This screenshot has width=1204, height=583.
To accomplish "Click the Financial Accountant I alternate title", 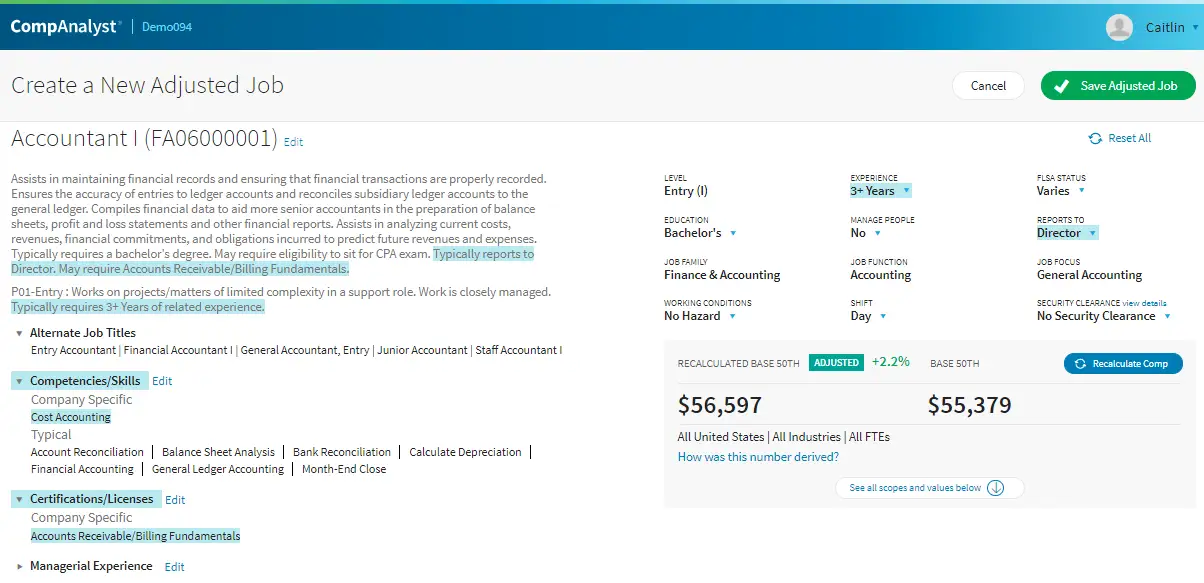I will point(178,350).
